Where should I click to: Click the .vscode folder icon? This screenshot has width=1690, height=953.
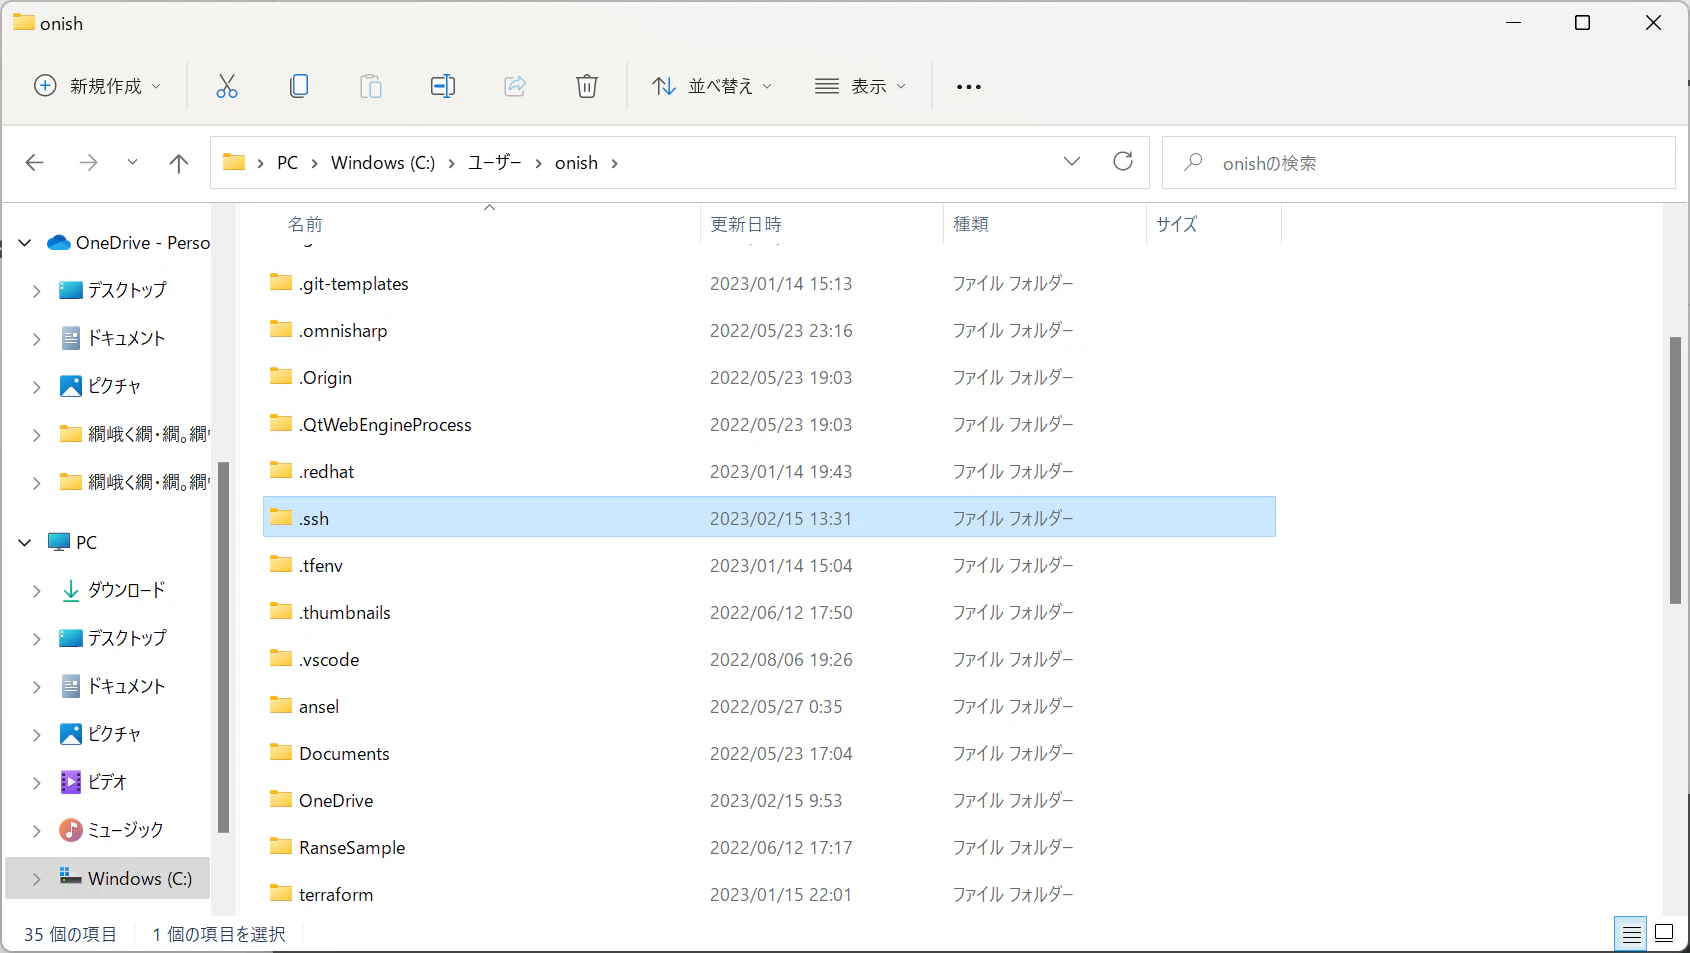point(281,658)
